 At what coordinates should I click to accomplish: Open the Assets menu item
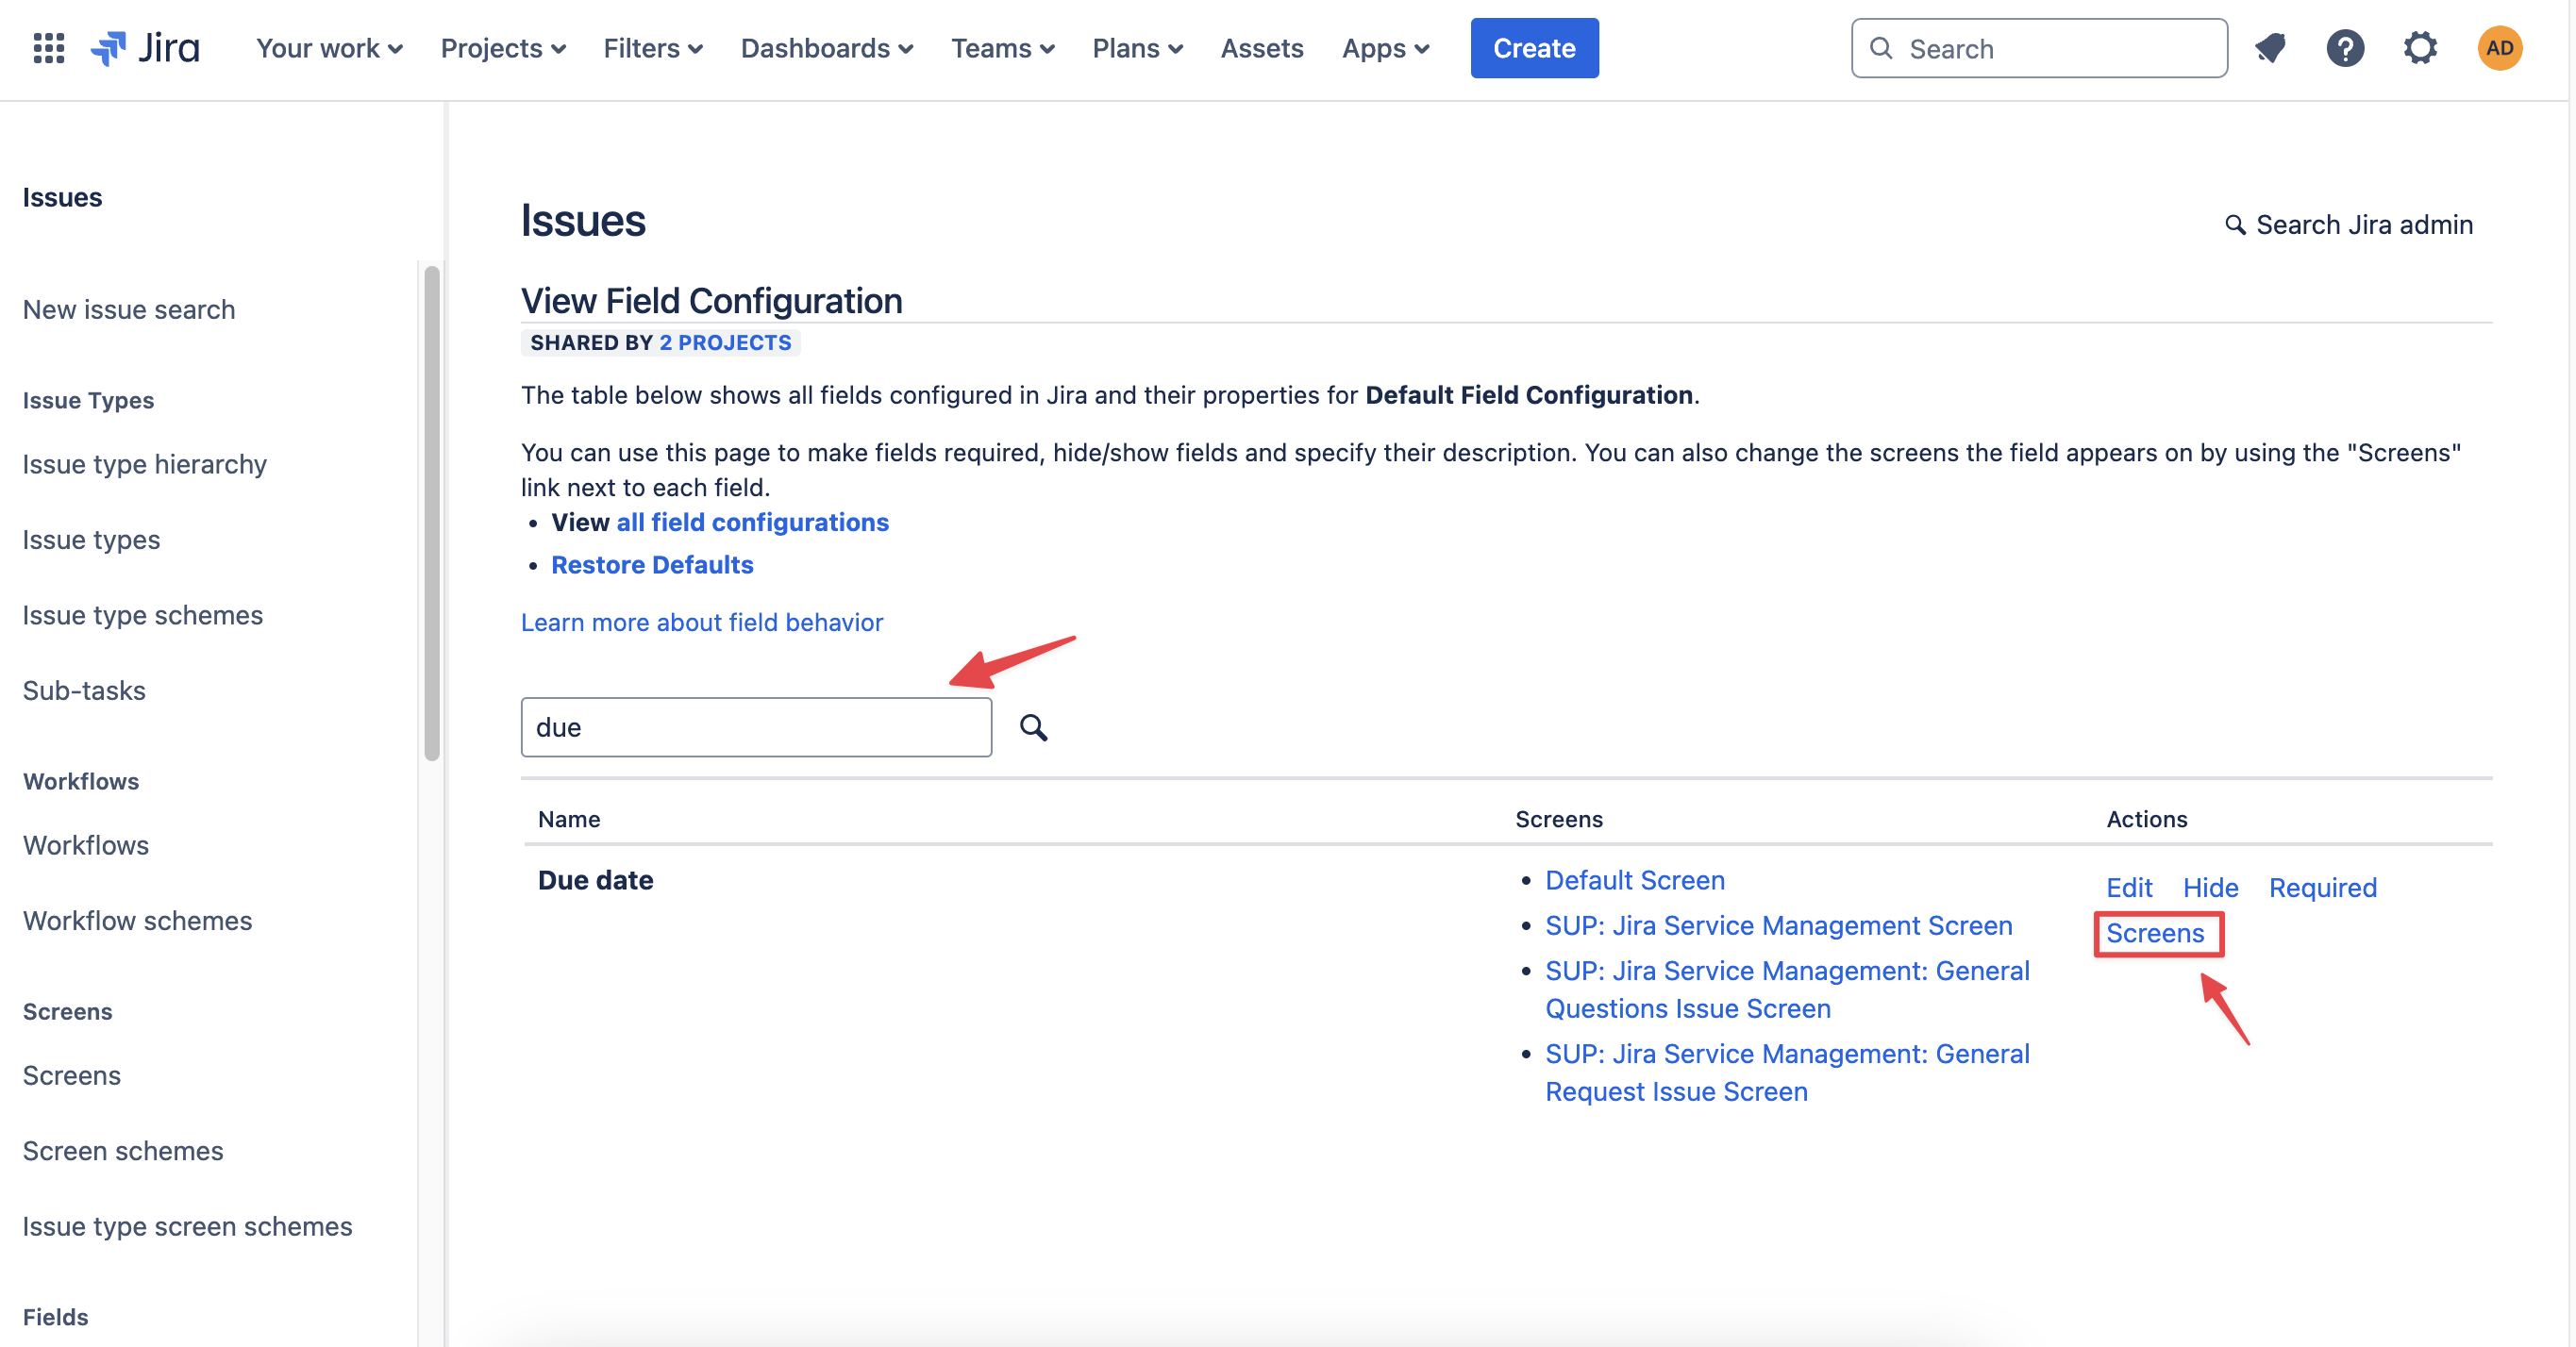(1261, 48)
